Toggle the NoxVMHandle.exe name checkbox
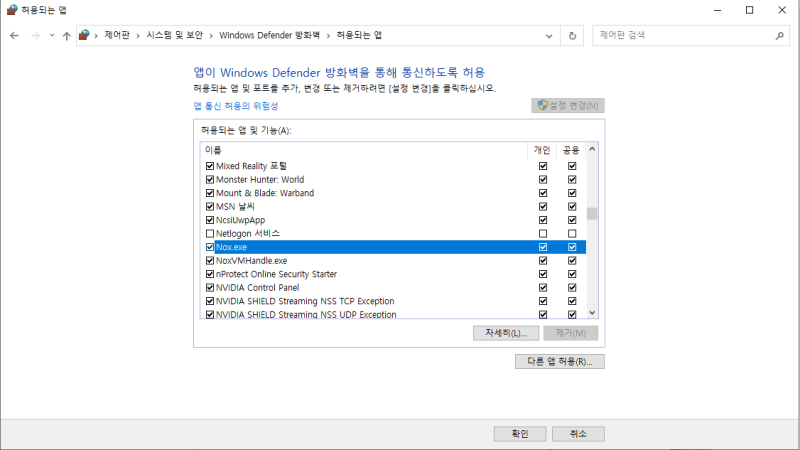 click(210, 261)
